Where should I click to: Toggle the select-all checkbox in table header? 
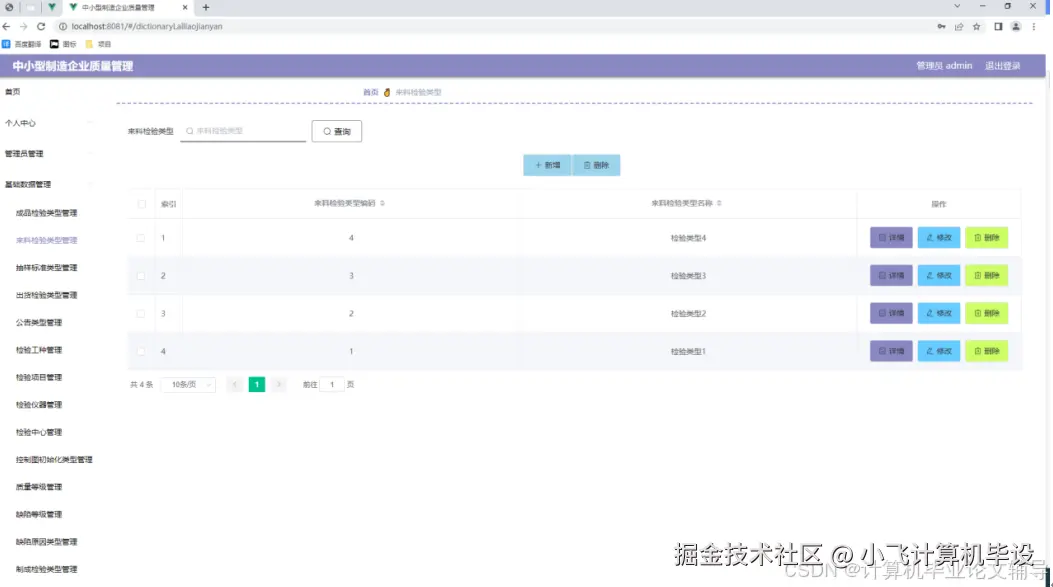click(x=141, y=204)
